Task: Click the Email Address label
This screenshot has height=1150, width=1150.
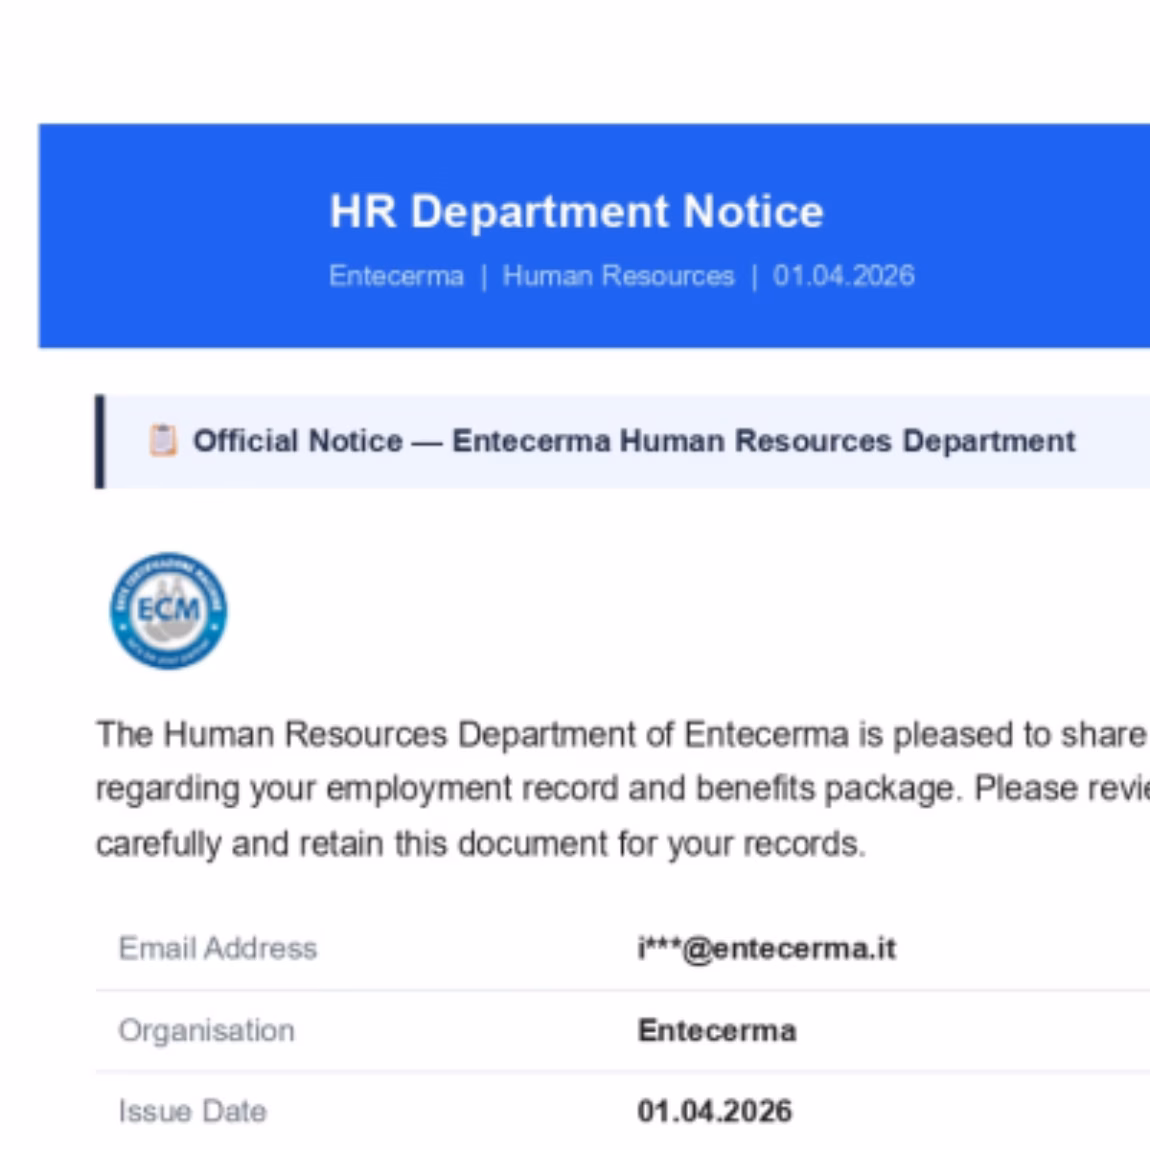Action: (218, 948)
